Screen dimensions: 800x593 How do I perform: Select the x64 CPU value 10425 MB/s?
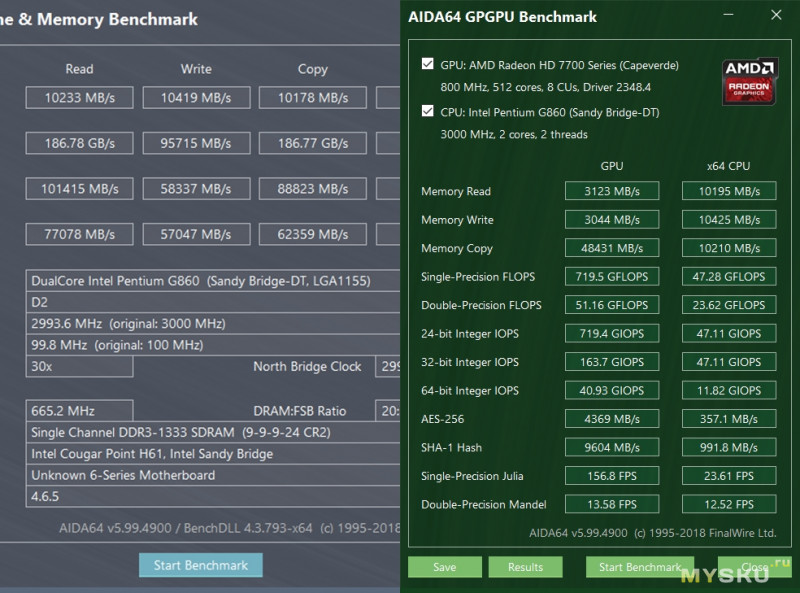(x=729, y=219)
